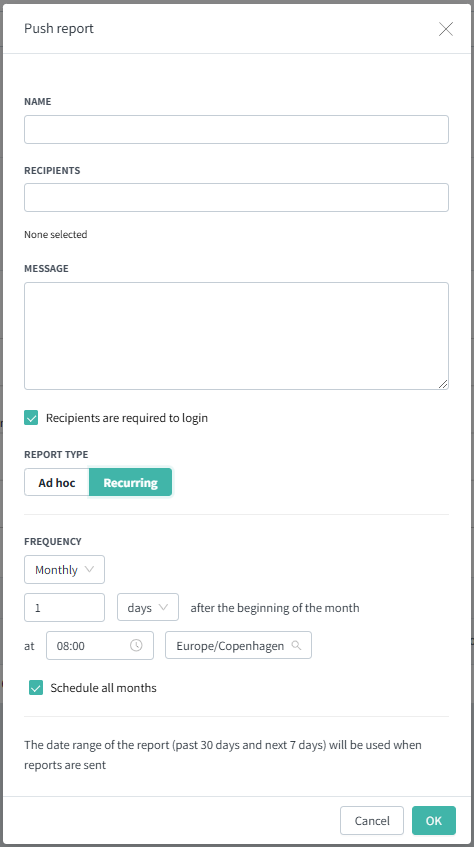Toggle the Schedule all months checkbox
Screen dimensions: 474x847
(x=36, y=688)
